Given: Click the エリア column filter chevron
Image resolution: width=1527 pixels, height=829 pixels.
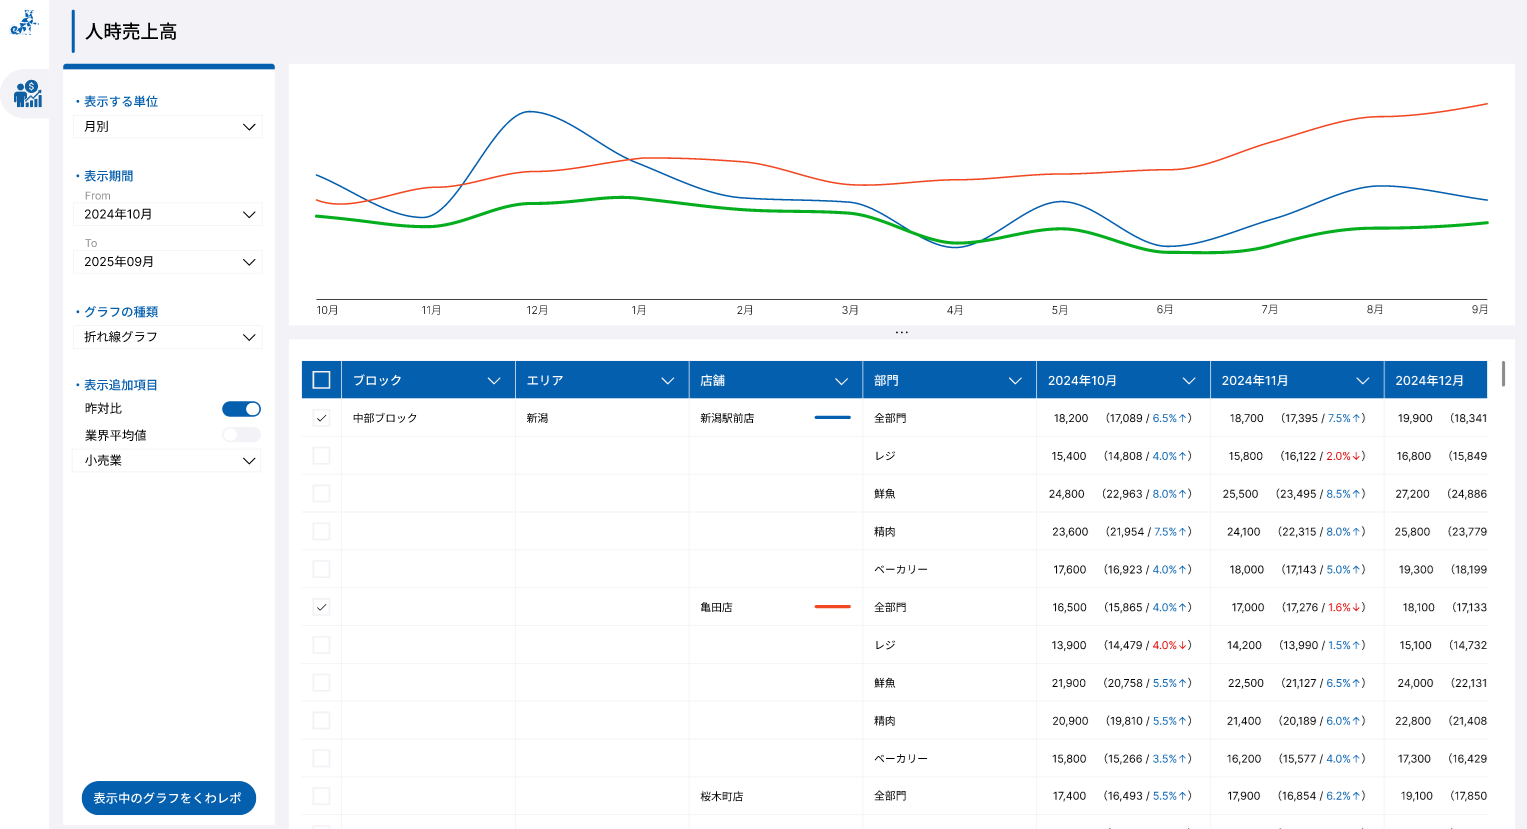Looking at the screenshot, I should pyautogui.click(x=667, y=381).
